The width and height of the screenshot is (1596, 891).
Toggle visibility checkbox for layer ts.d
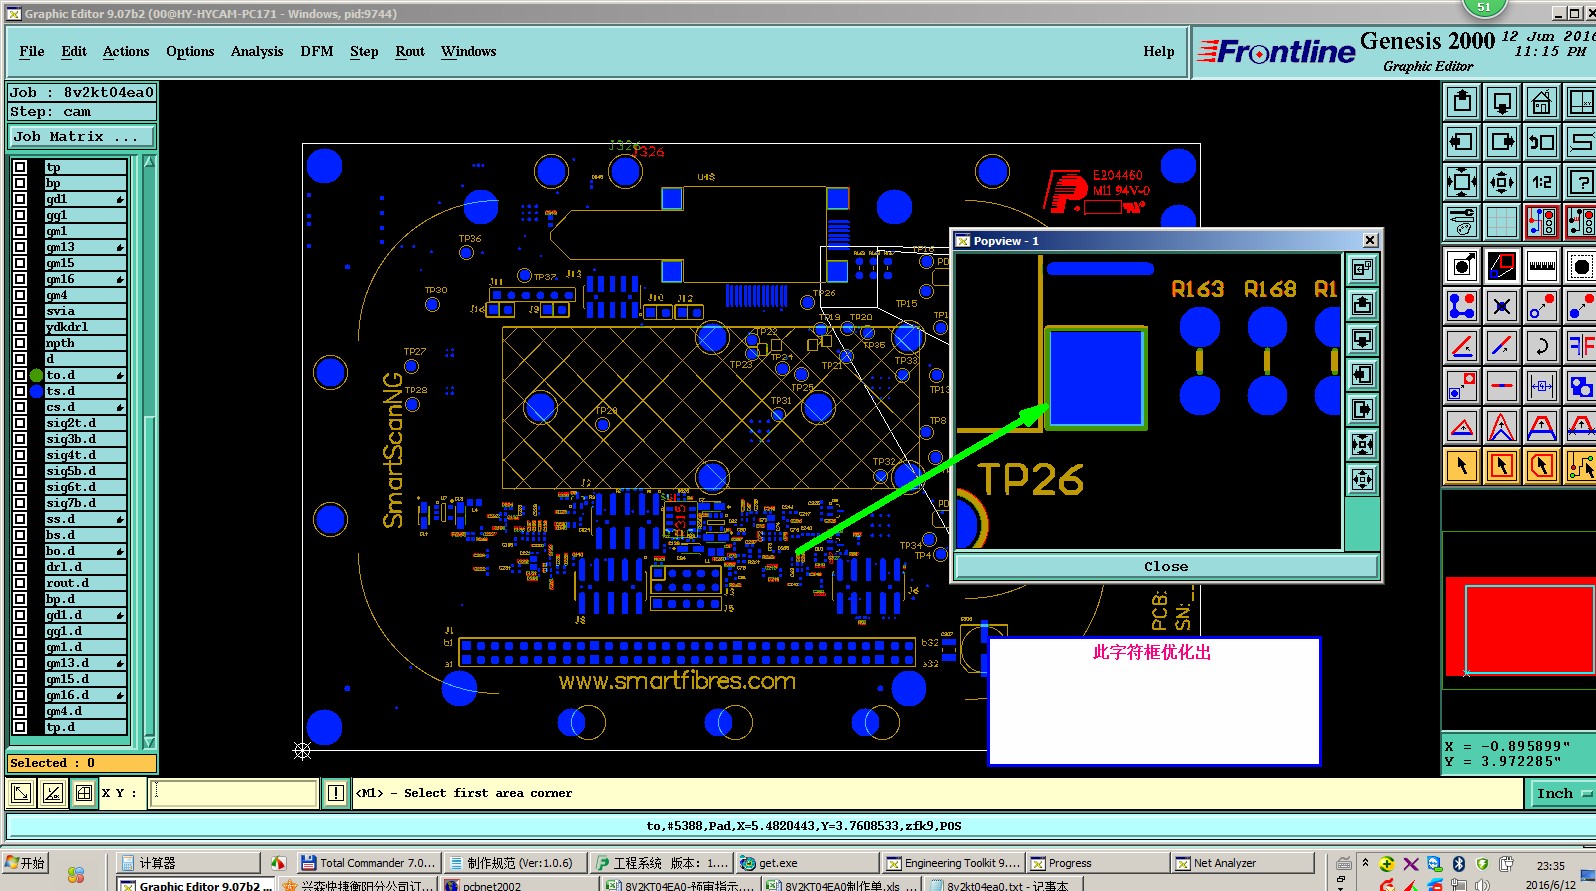click(20, 391)
